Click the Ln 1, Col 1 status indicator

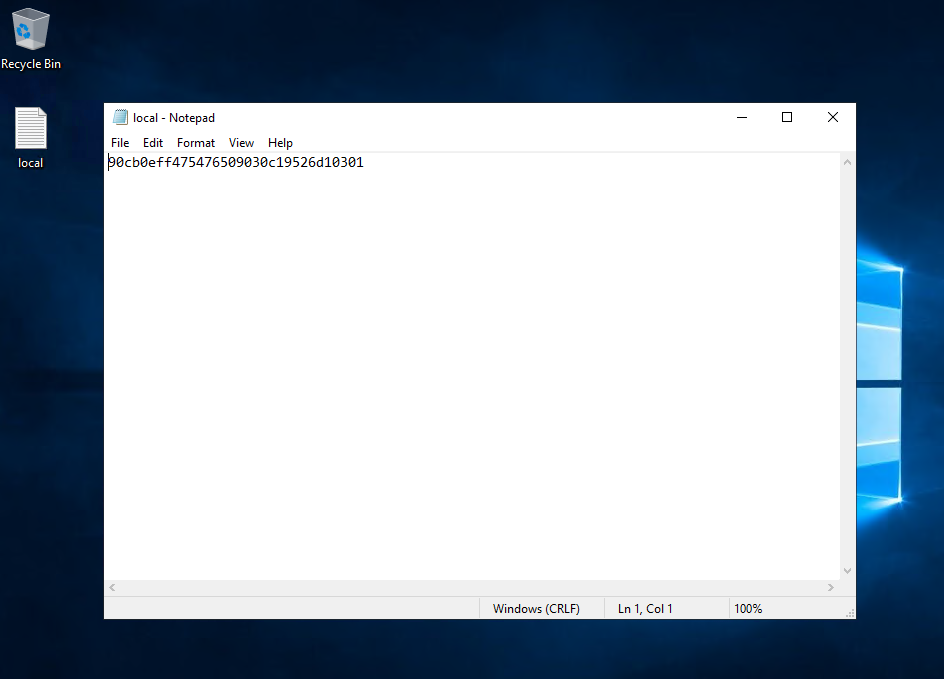(x=645, y=609)
